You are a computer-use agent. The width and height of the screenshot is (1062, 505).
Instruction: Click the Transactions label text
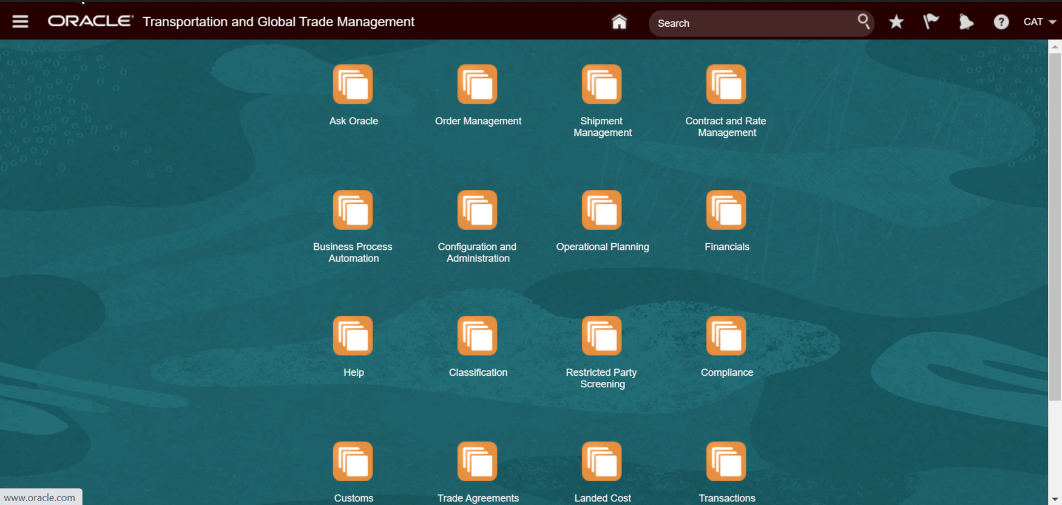pyautogui.click(x=727, y=498)
